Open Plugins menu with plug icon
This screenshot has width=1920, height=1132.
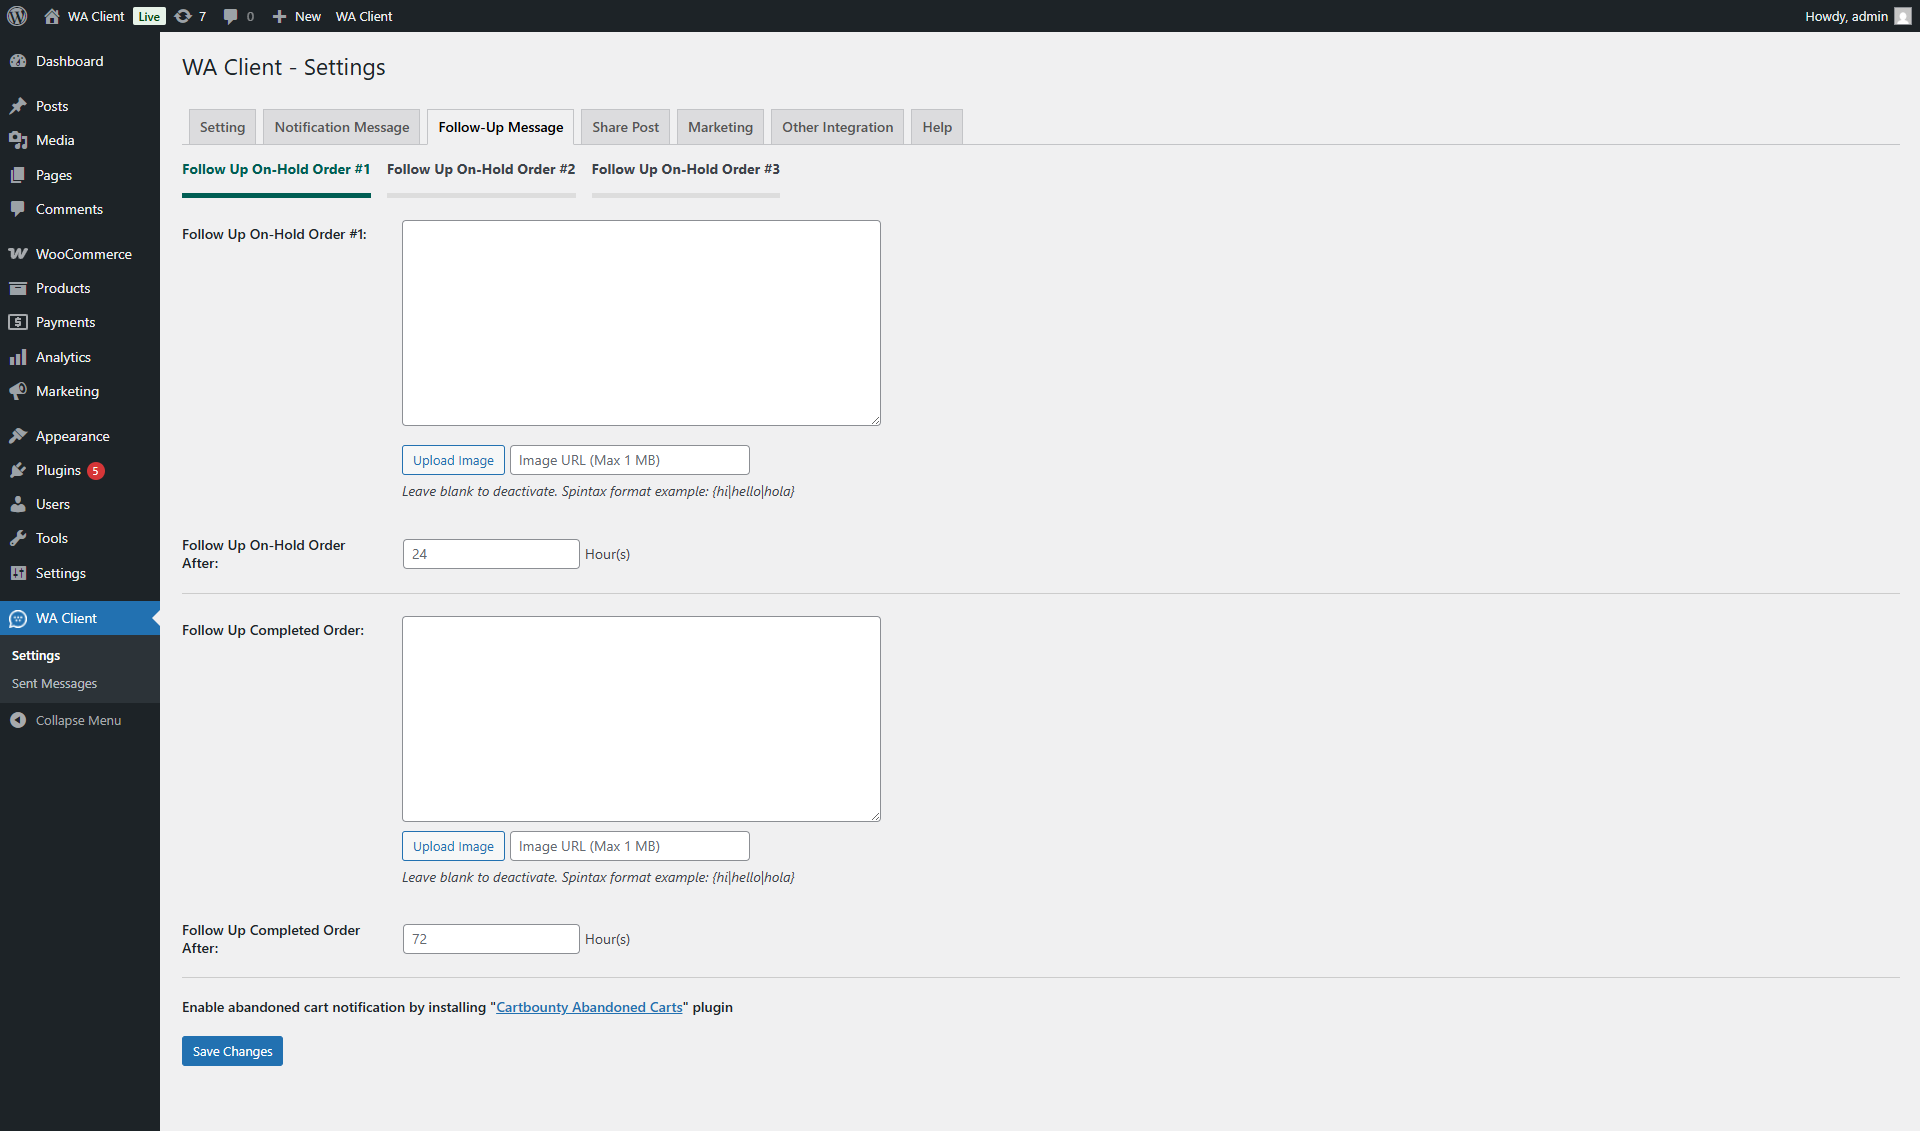pyautogui.click(x=18, y=470)
